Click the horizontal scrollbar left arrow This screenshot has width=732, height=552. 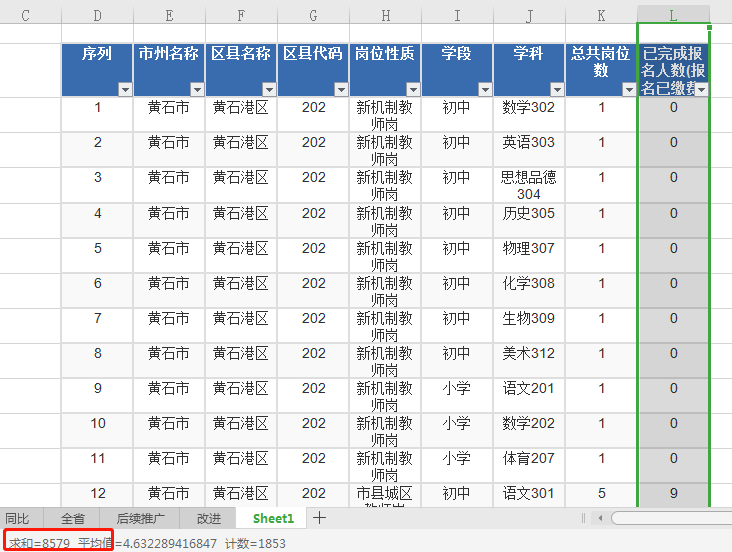pos(599,518)
